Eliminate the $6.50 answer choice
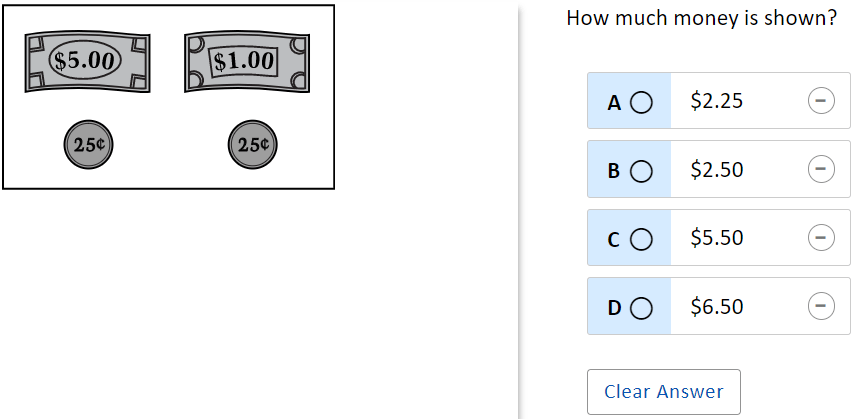Image resolution: width=856 pixels, height=419 pixels. [820, 306]
